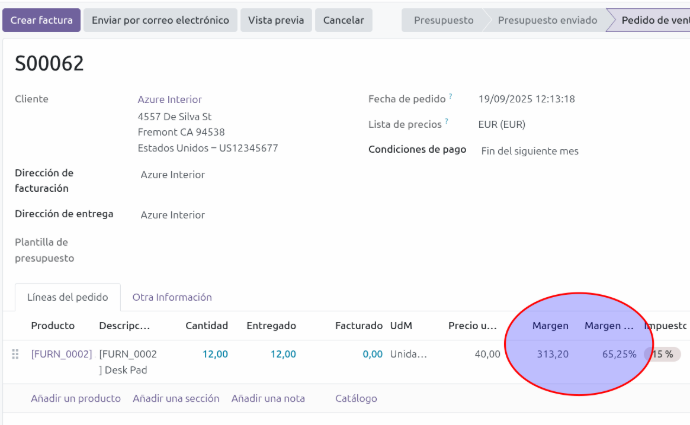The width and height of the screenshot is (690, 425).
Task: Click Añadir una sección link
Action: pyautogui.click(x=175, y=398)
